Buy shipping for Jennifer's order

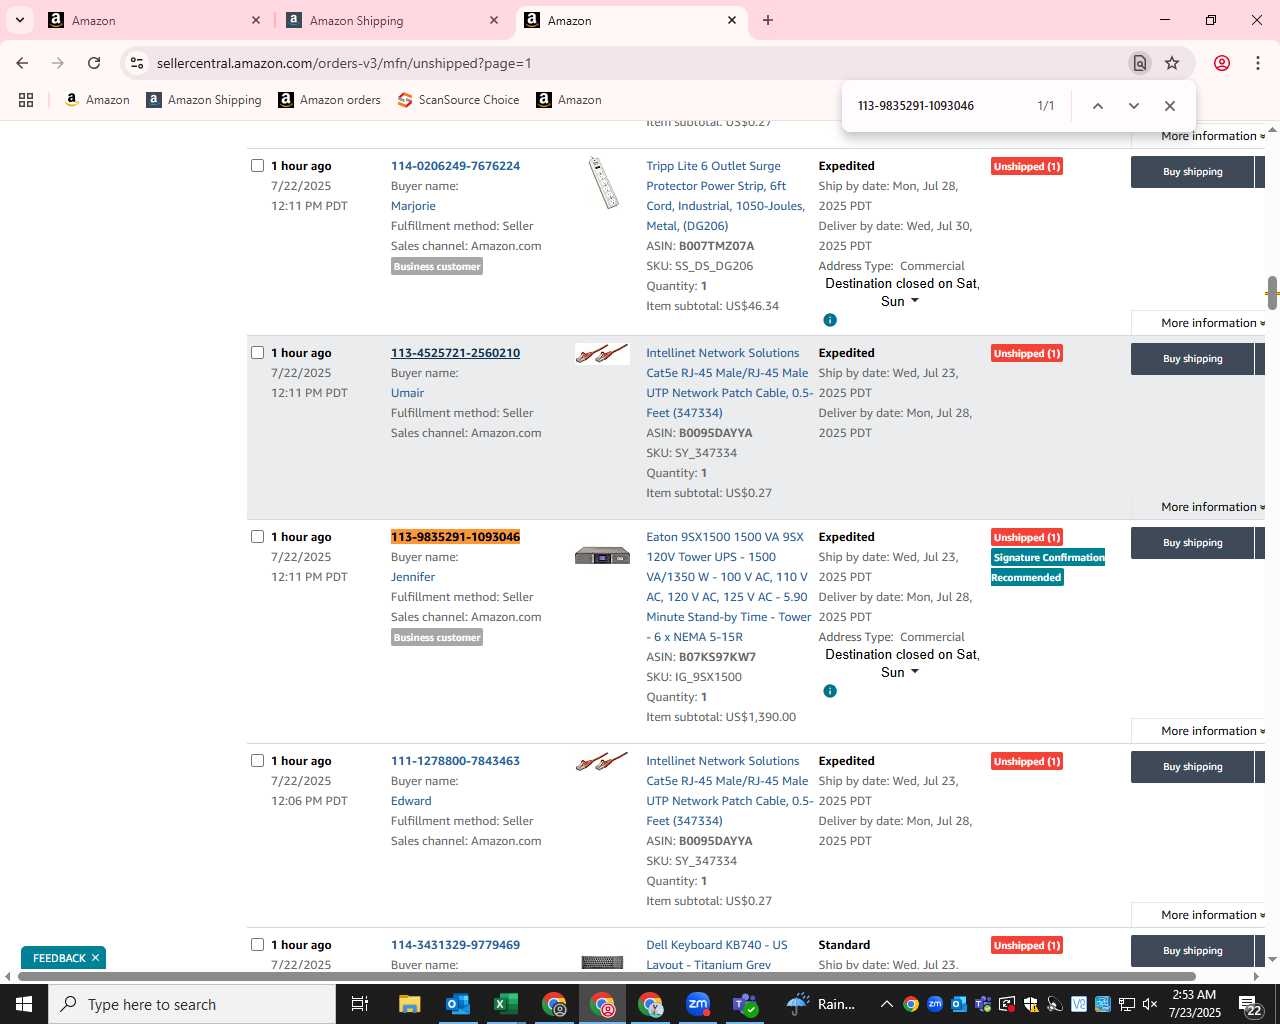(1192, 543)
